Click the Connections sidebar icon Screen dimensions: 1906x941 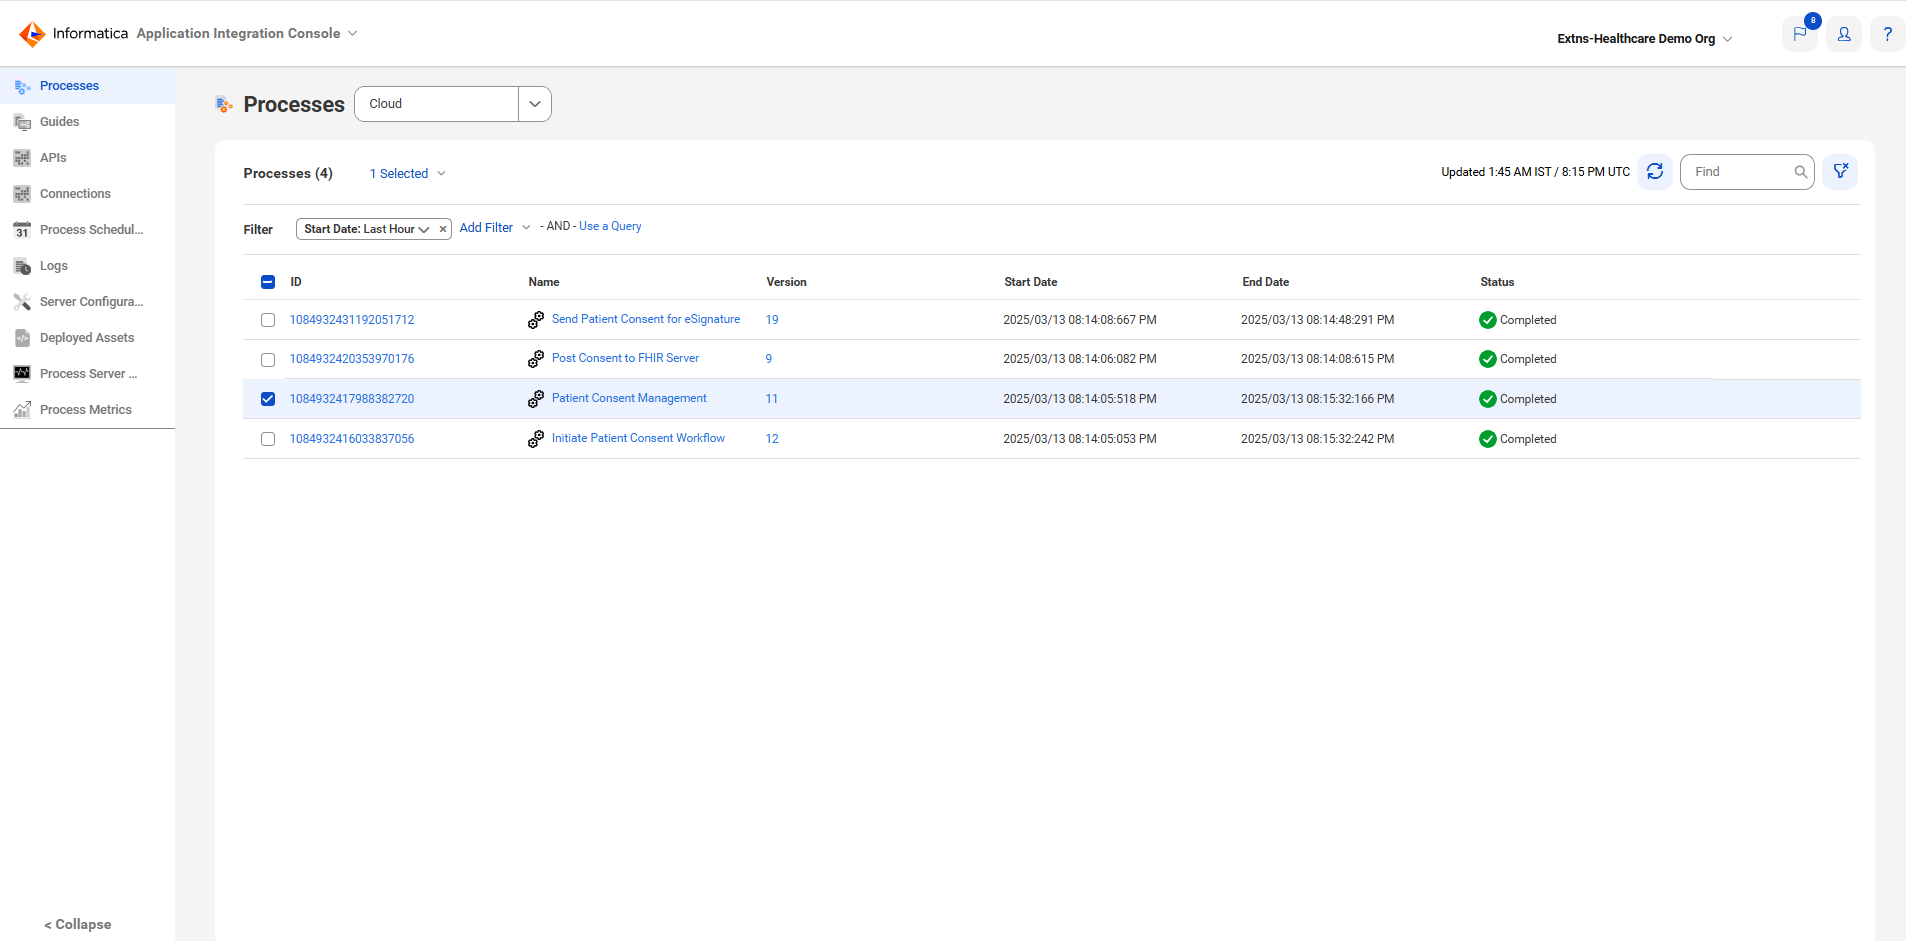click(22, 194)
